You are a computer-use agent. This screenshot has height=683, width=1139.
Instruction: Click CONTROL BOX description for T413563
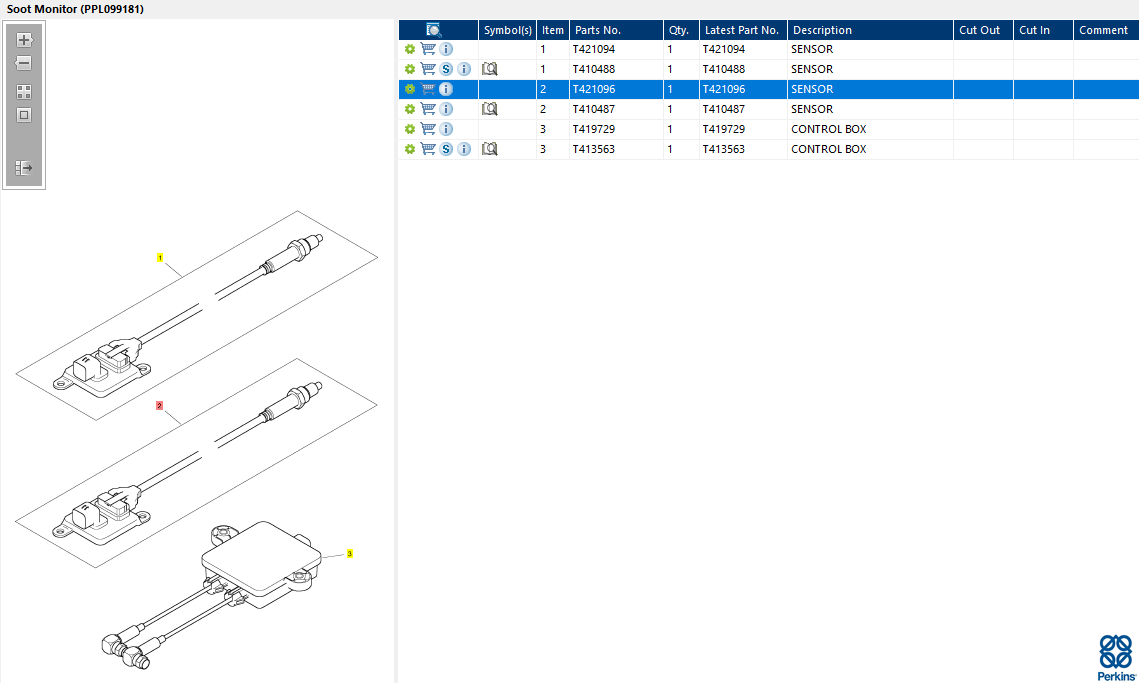coord(829,149)
